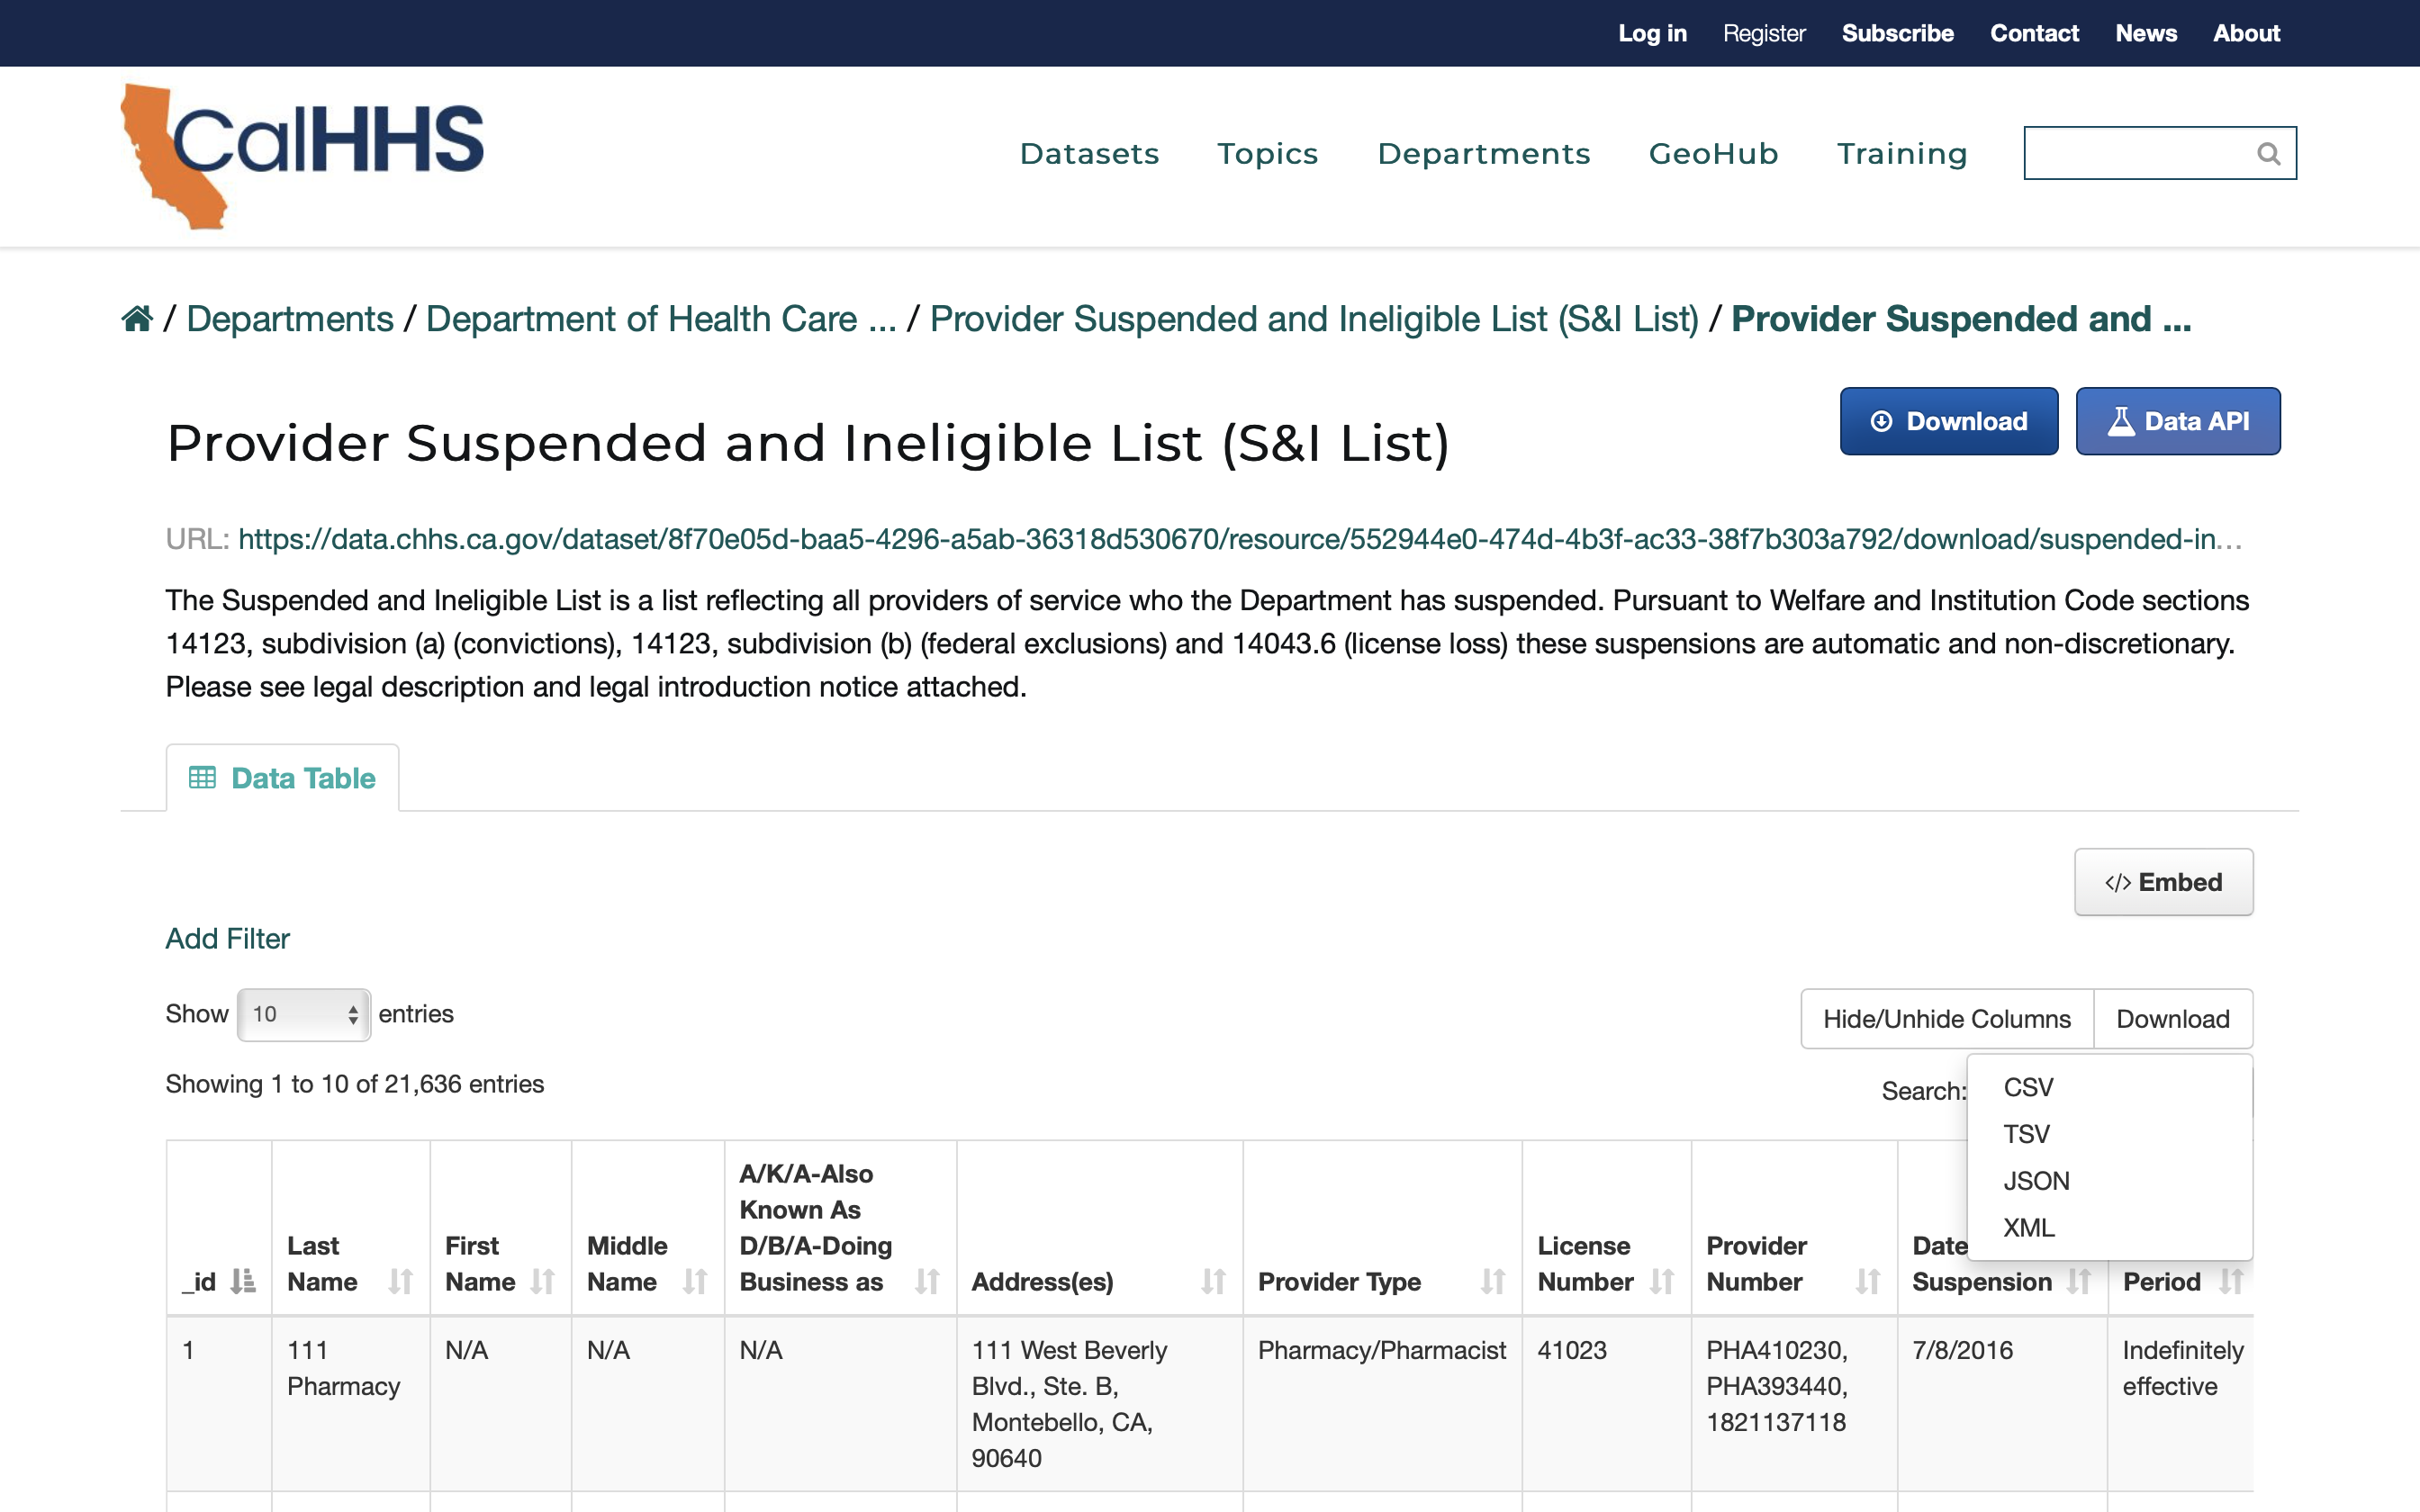2420x1512 pixels.
Task: Sort by License Number column icon
Action: (1661, 1281)
